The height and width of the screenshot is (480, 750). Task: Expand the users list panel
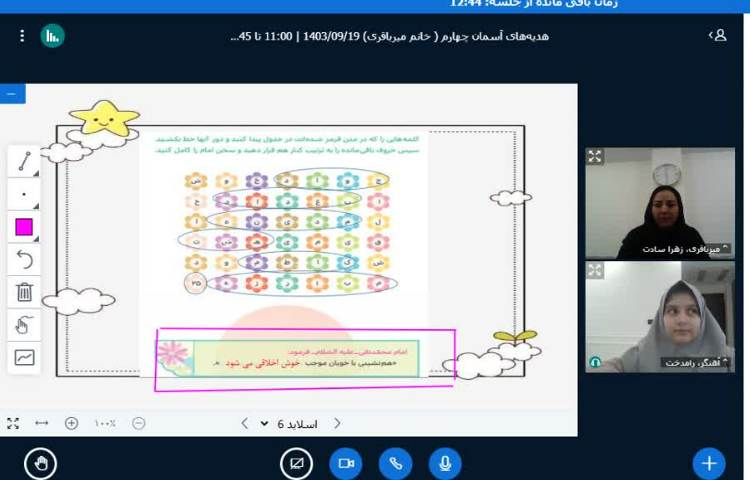pos(718,35)
